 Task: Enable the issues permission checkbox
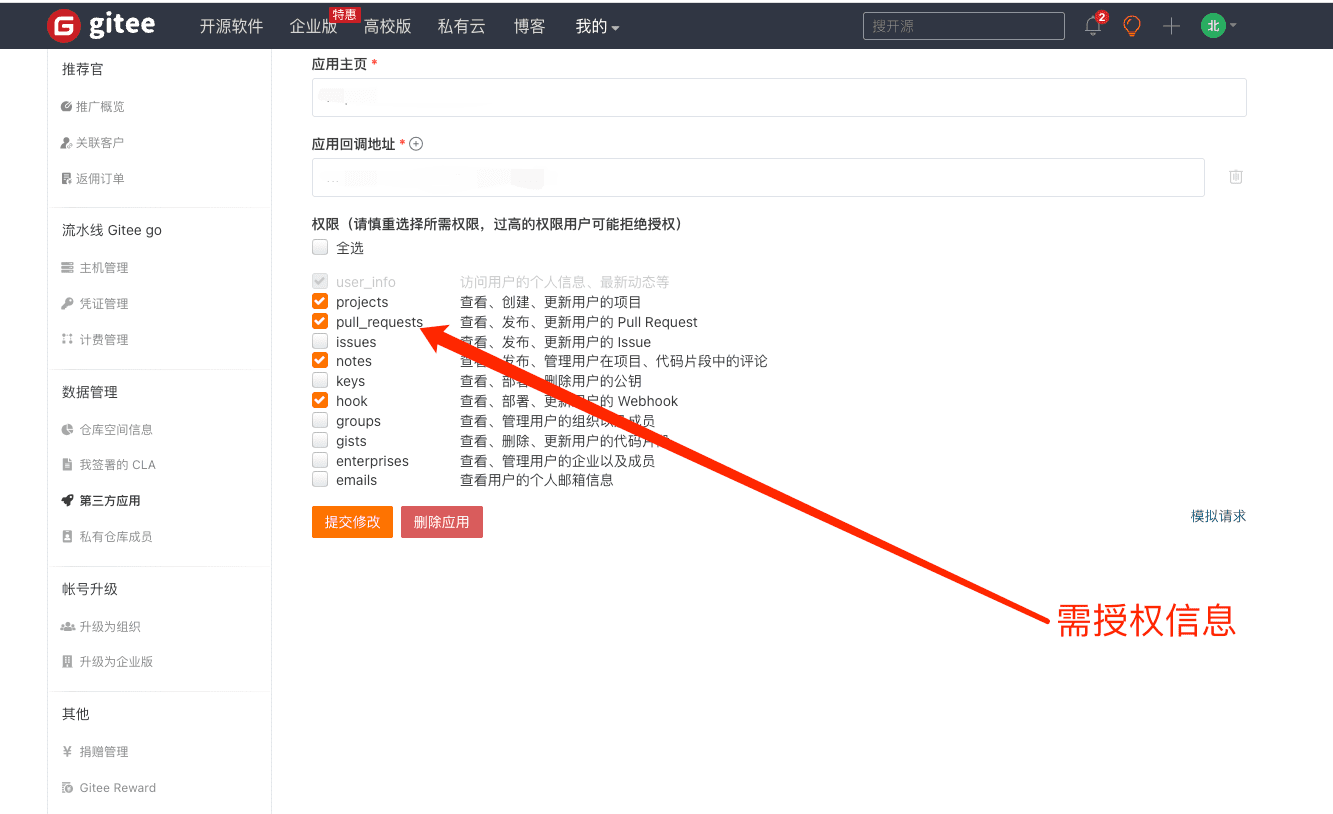click(320, 342)
